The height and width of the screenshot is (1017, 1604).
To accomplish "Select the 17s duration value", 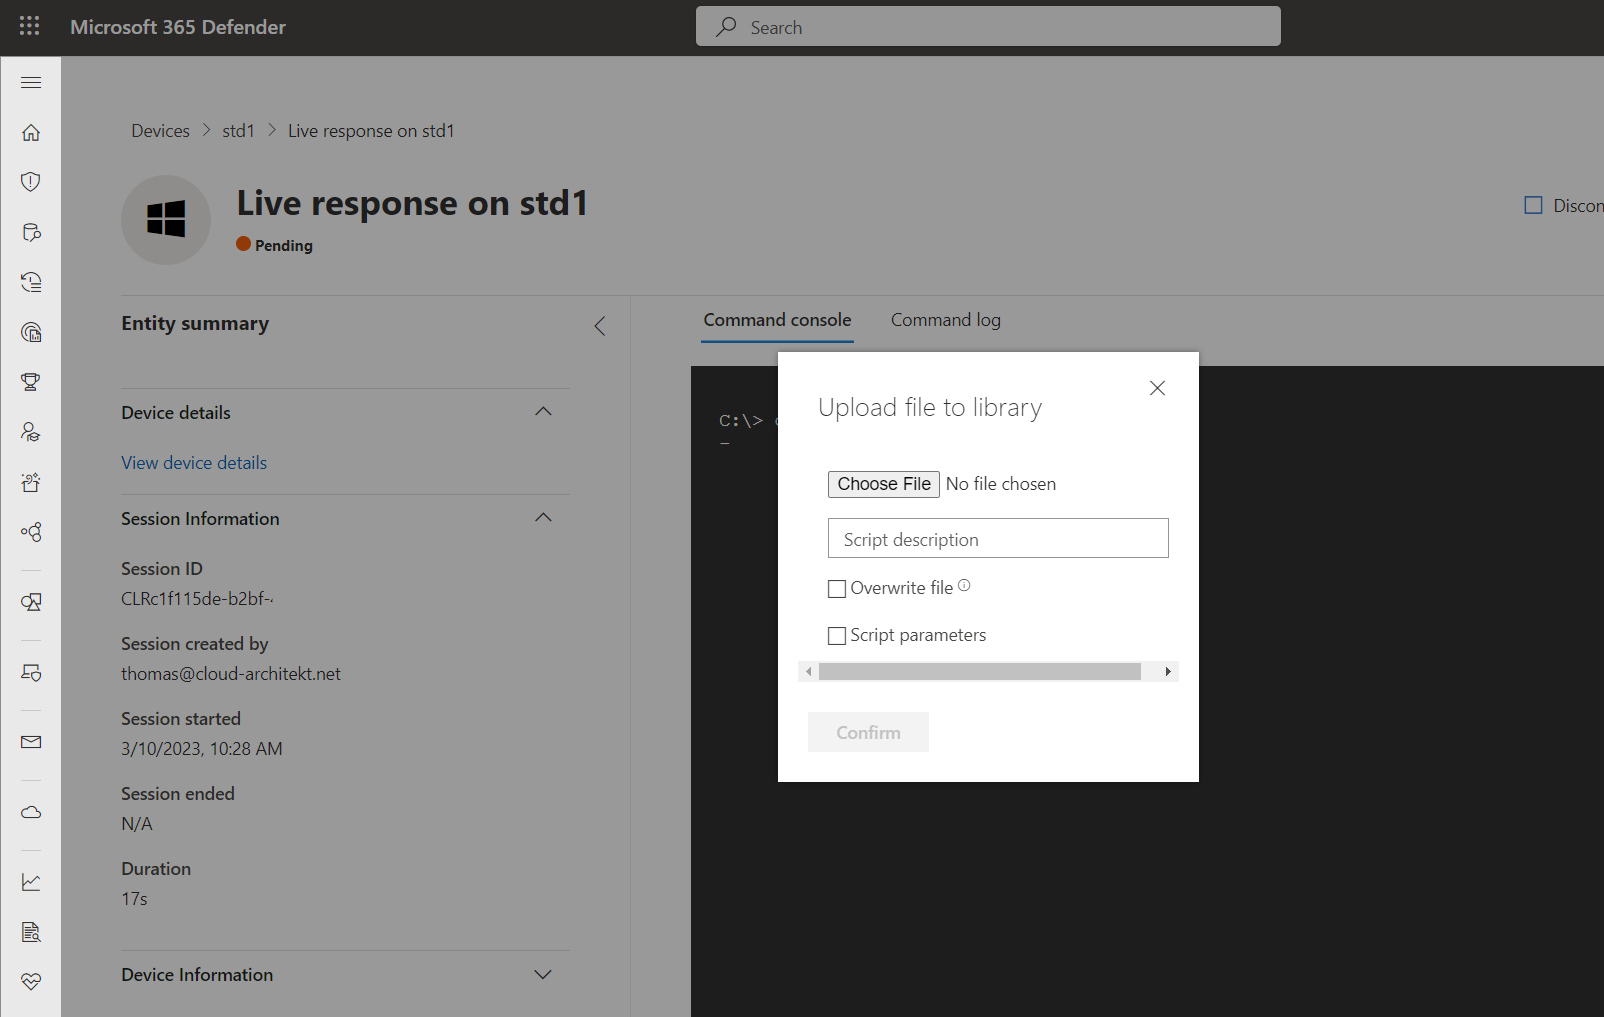I will point(134,899).
